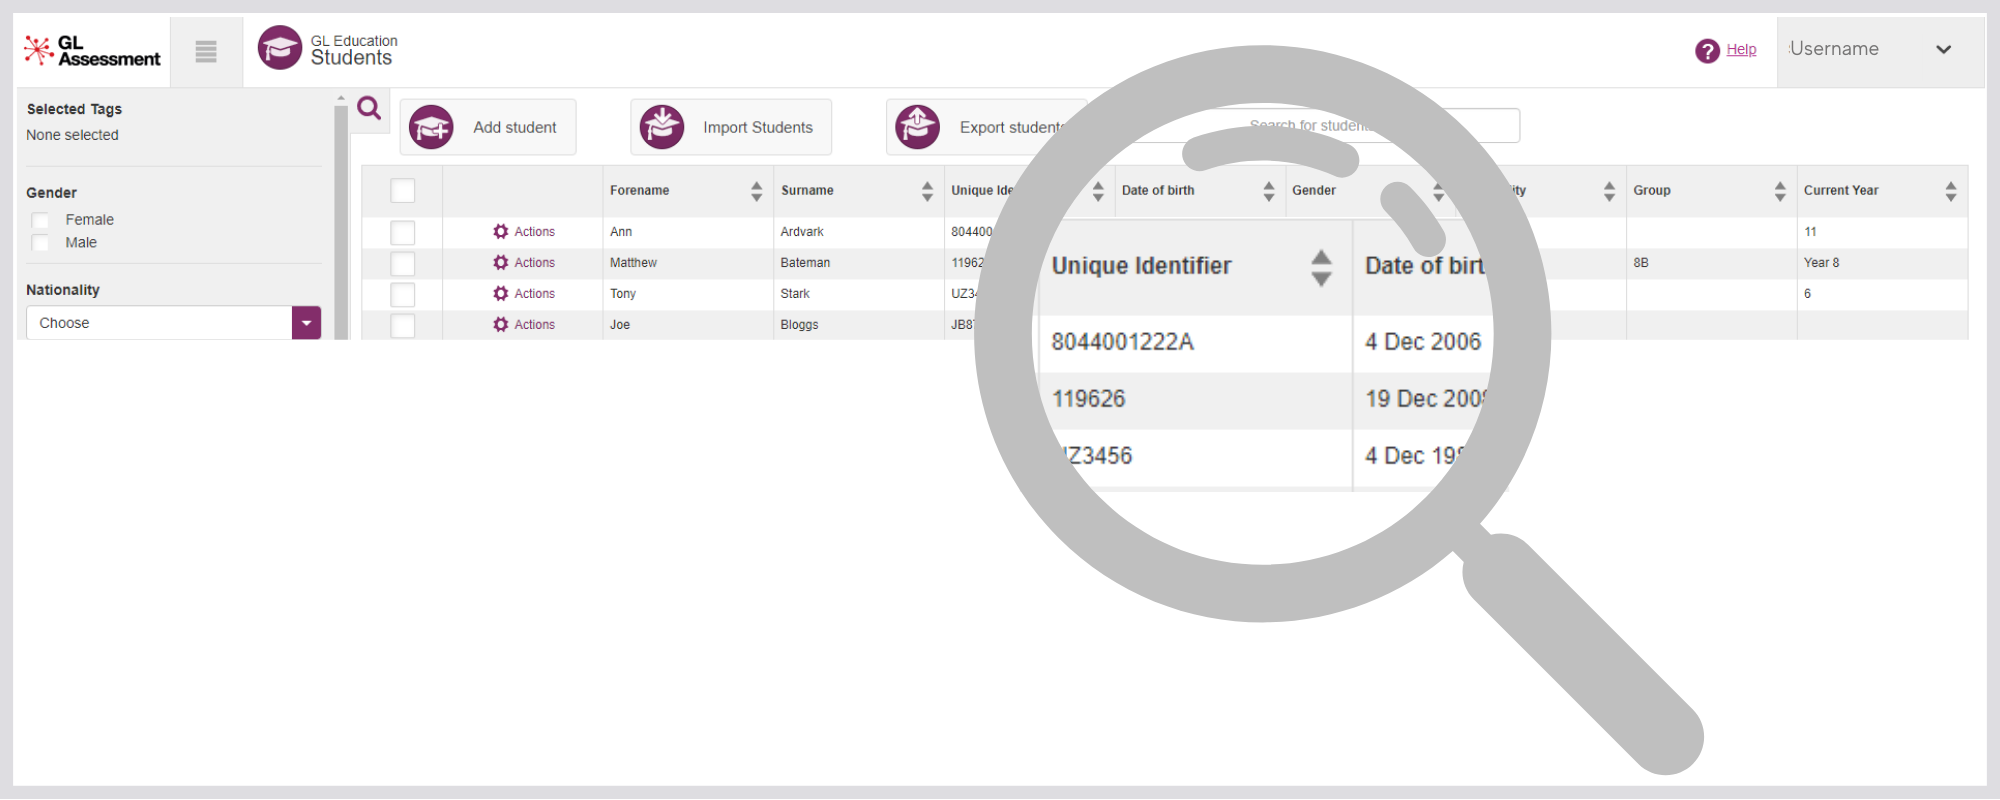Open the Help link
2000x800 pixels.
click(x=1741, y=49)
